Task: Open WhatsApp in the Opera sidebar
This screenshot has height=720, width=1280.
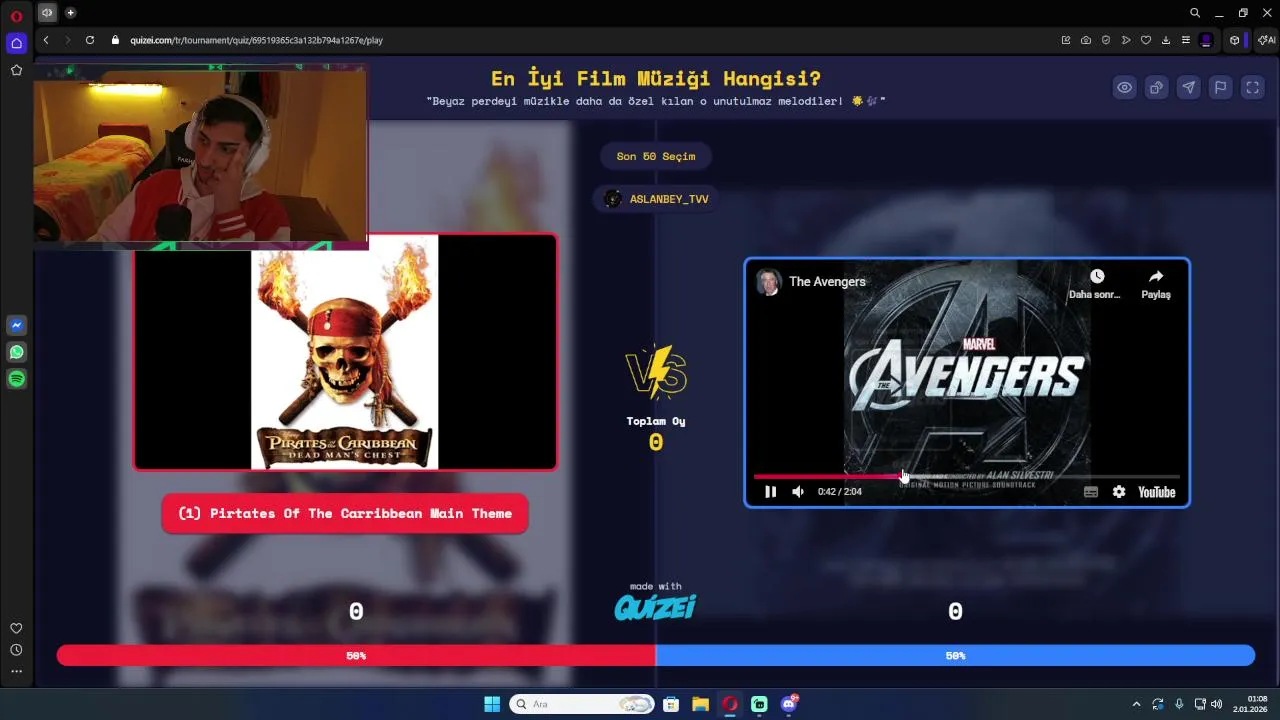Action: 16,352
